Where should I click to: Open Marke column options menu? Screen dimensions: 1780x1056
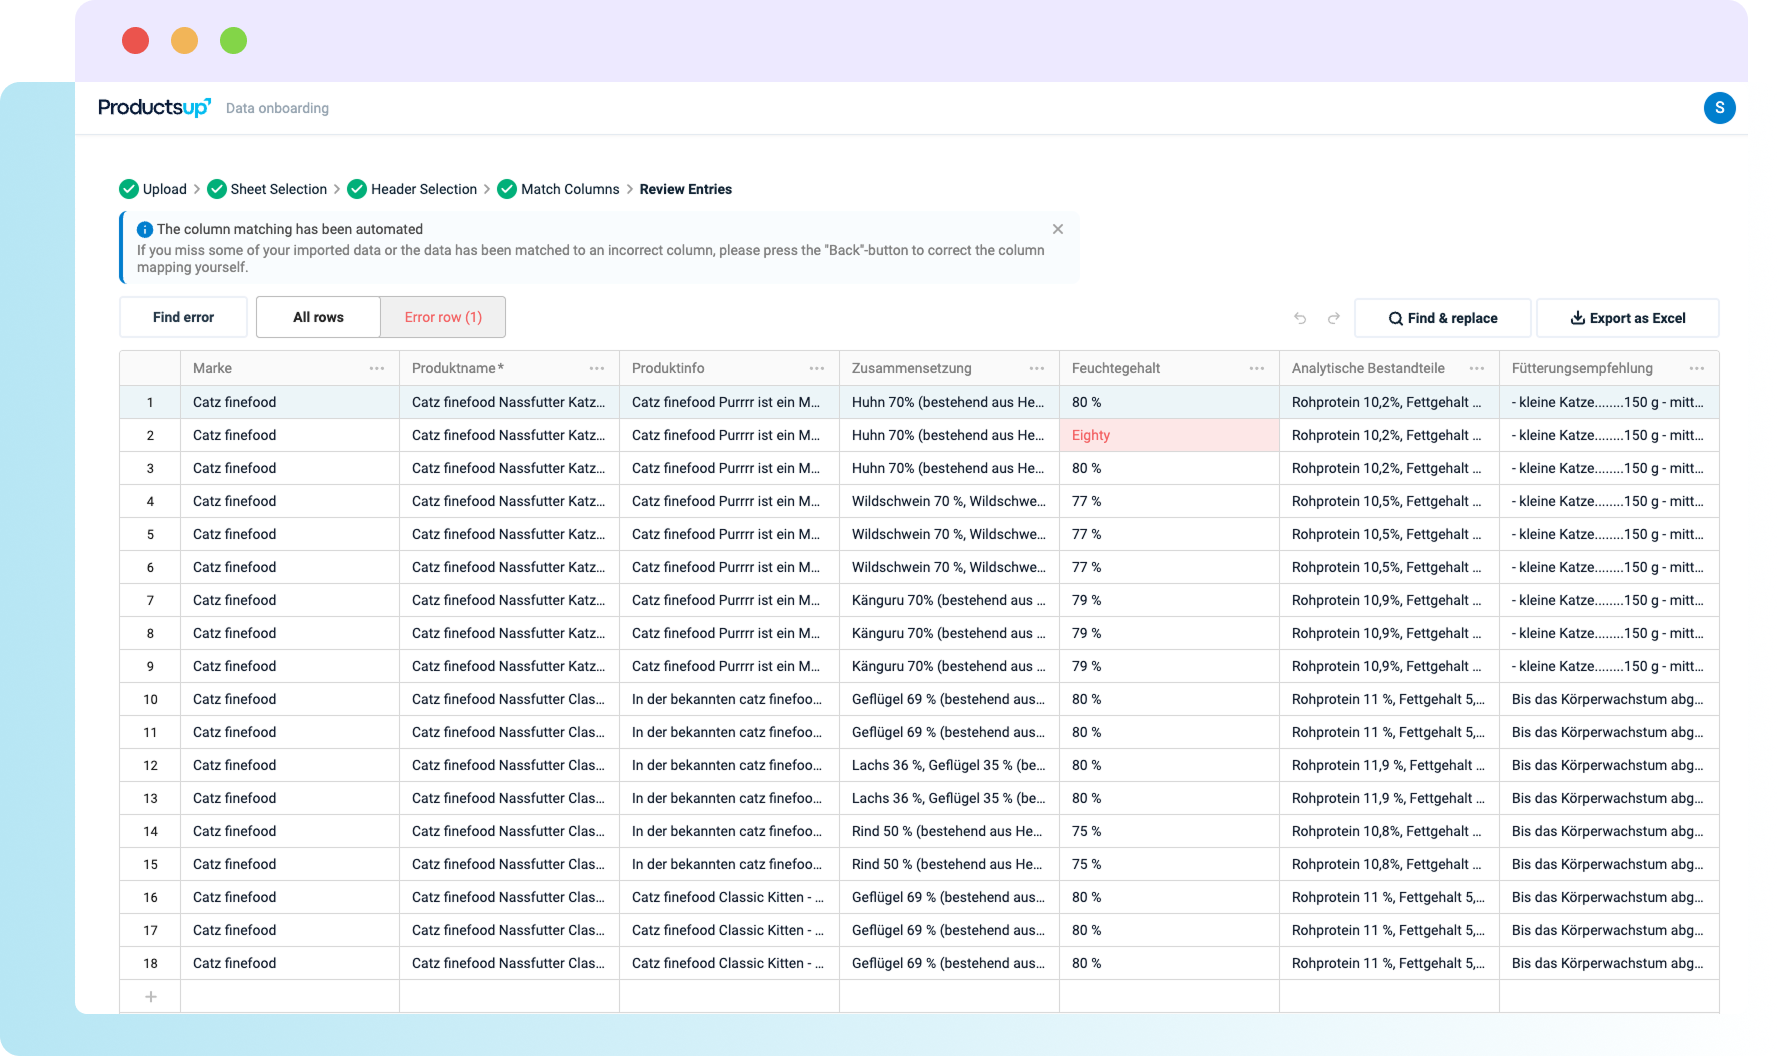[377, 369]
